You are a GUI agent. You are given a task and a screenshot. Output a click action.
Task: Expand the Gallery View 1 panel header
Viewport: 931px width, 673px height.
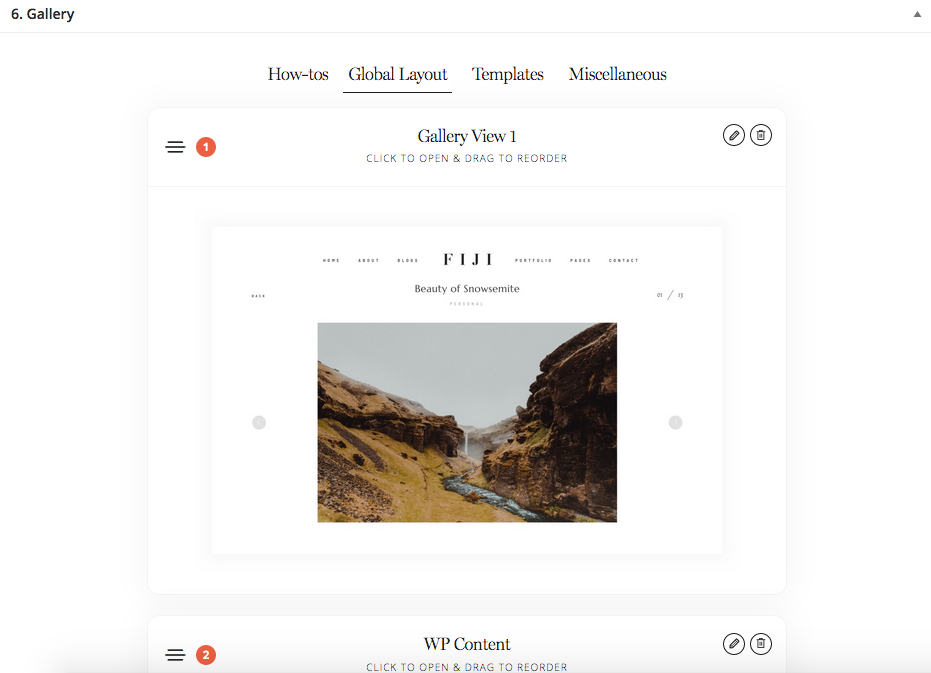467,147
